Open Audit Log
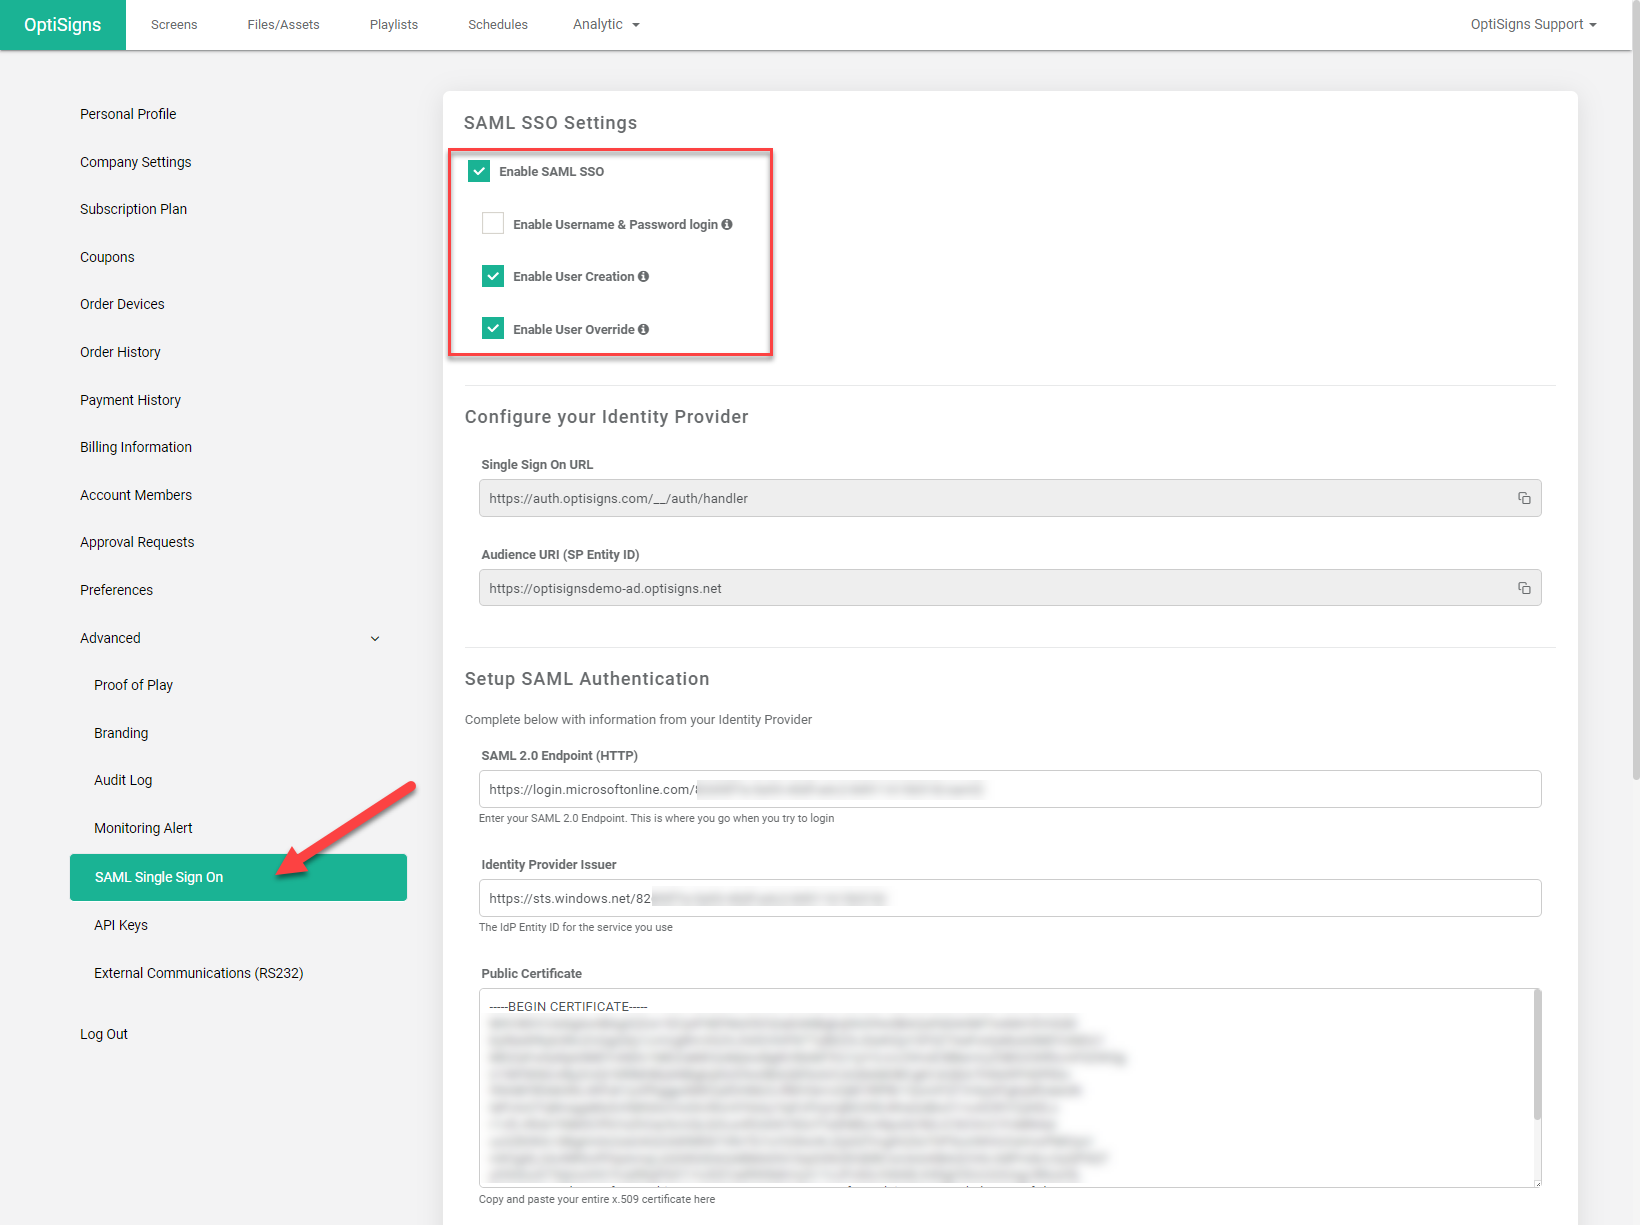This screenshot has width=1640, height=1225. coord(123,780)
